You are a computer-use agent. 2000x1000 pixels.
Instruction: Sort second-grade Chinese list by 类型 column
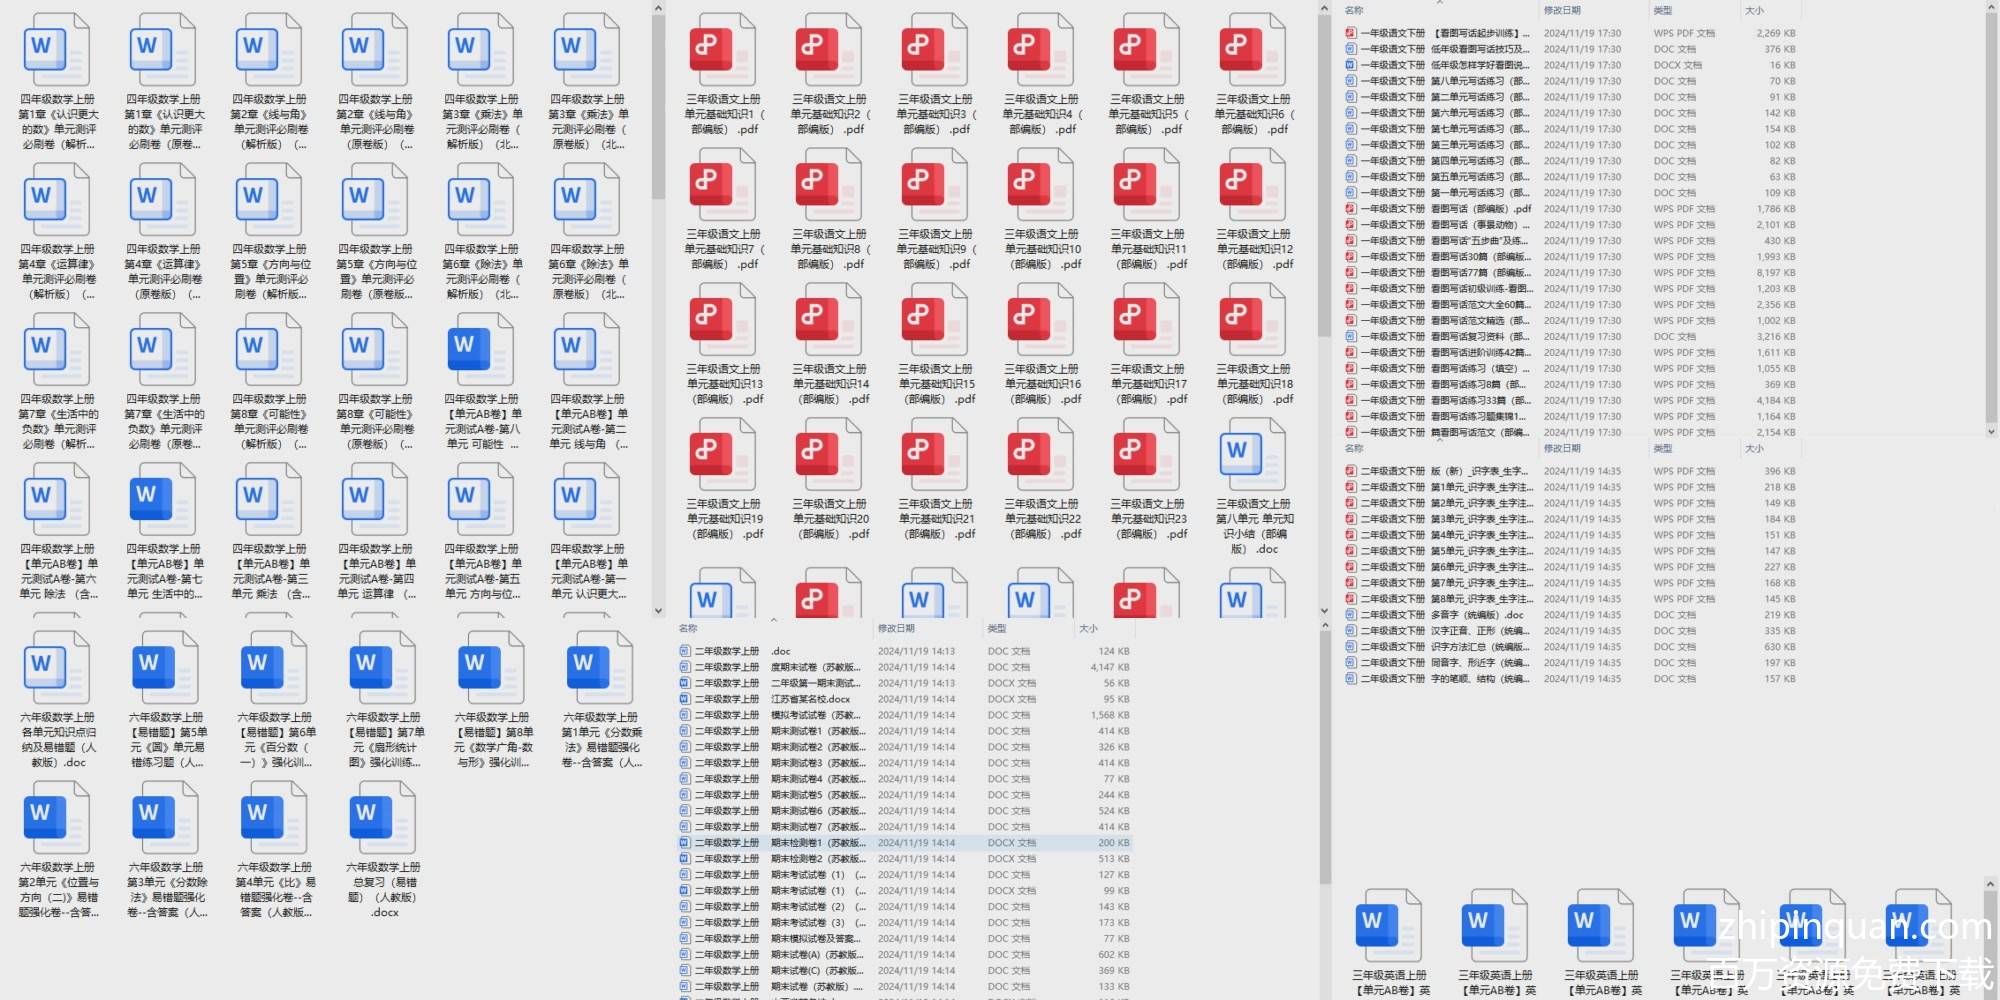pos(1663,449)
